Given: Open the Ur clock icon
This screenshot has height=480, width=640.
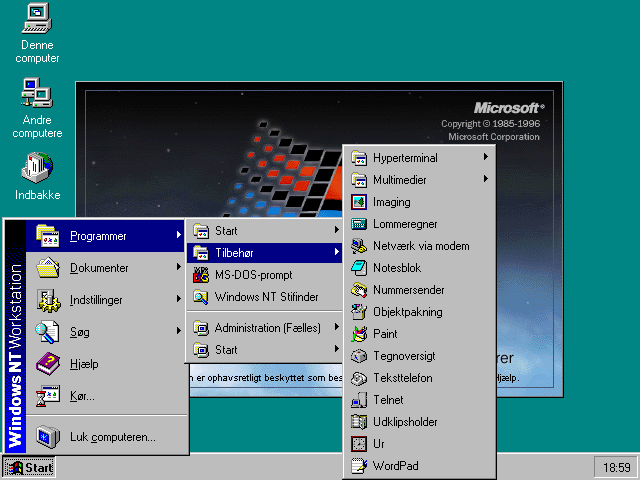Looking at the screenshot, I should click(x=359, y=444).
